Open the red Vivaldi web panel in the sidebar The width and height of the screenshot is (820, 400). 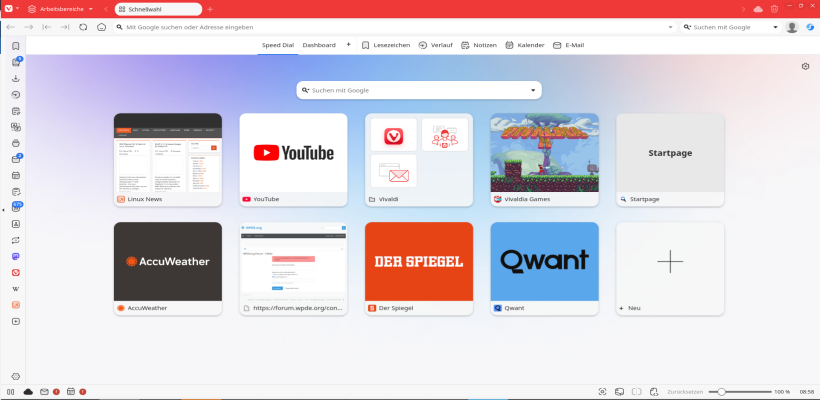click(x=16, y=272)
